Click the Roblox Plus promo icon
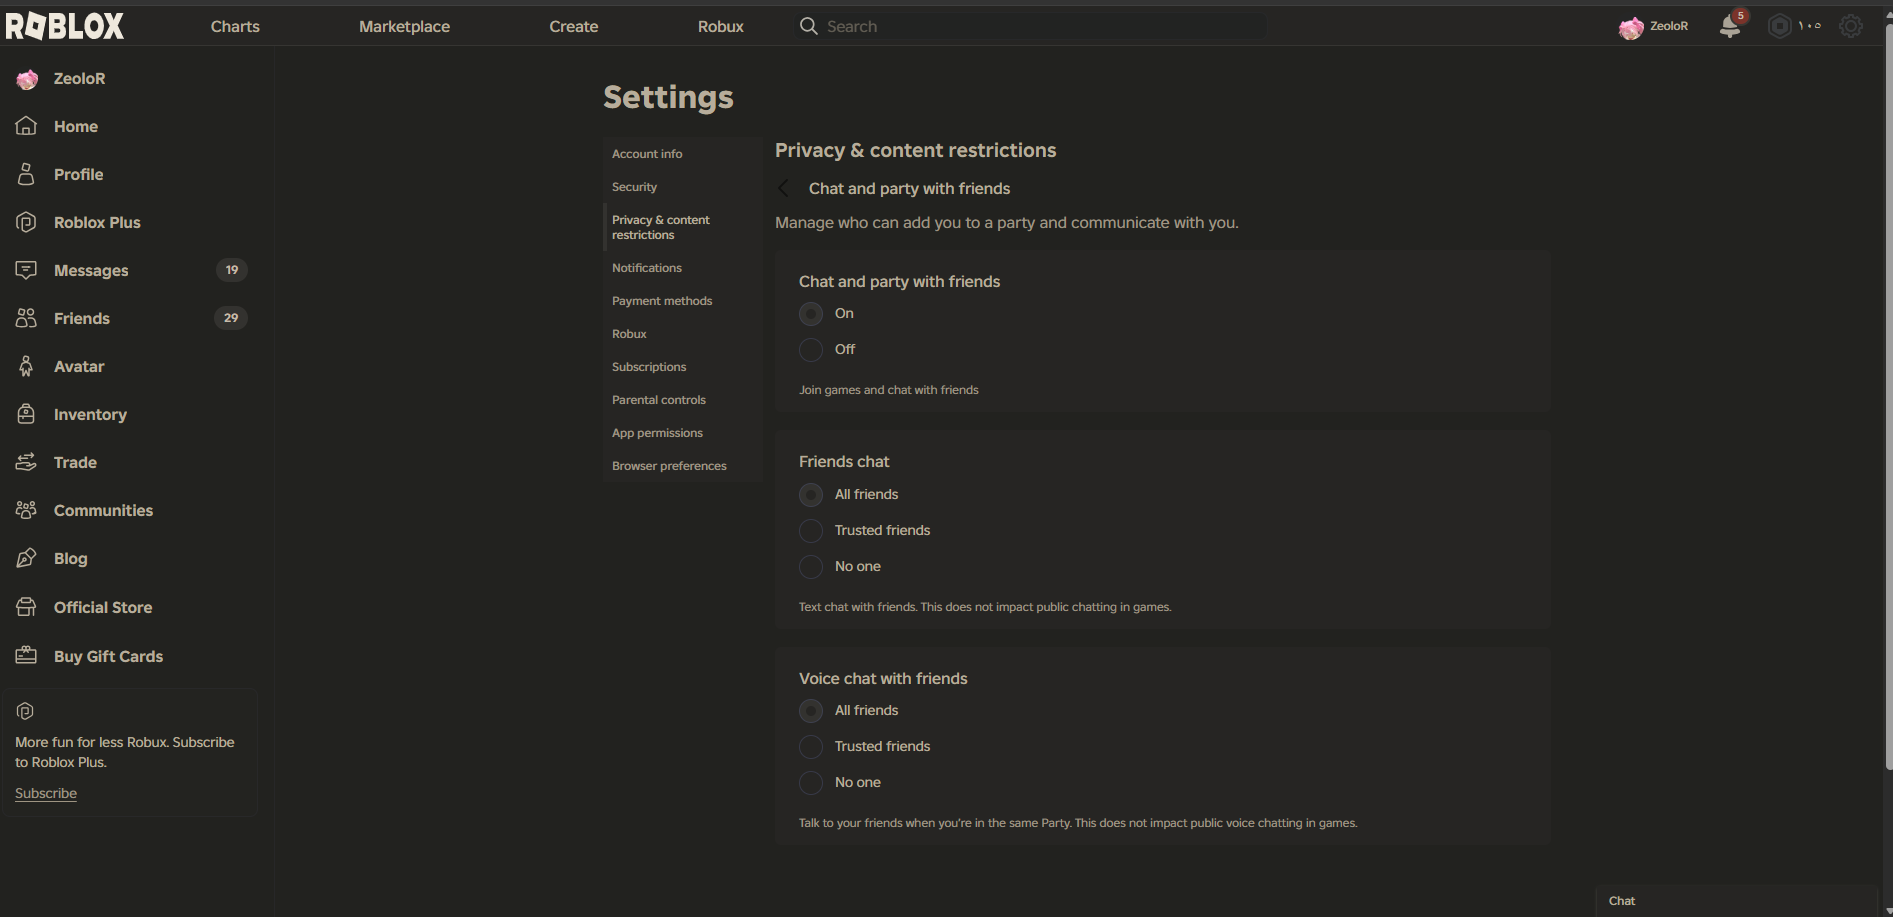This screenshot has height=917, width=1893. pyautogui.click(x=26, y=711)
